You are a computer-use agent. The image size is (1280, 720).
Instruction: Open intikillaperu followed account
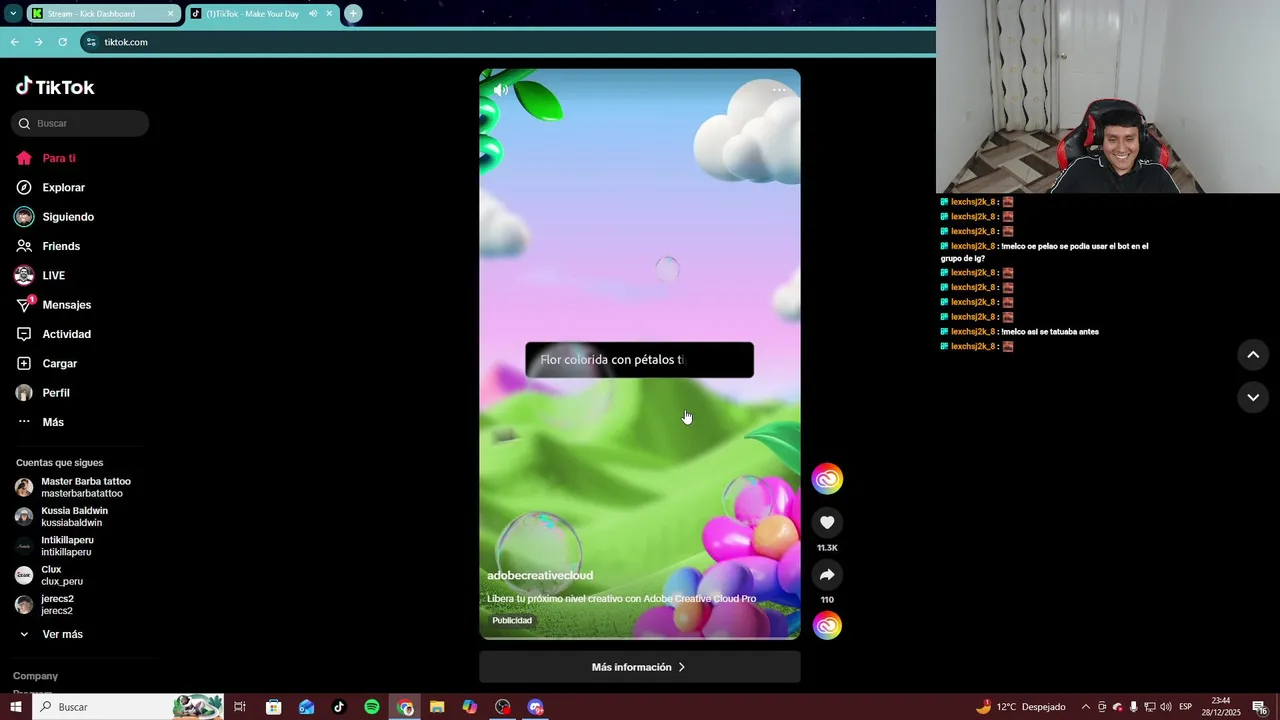point(55,546)
